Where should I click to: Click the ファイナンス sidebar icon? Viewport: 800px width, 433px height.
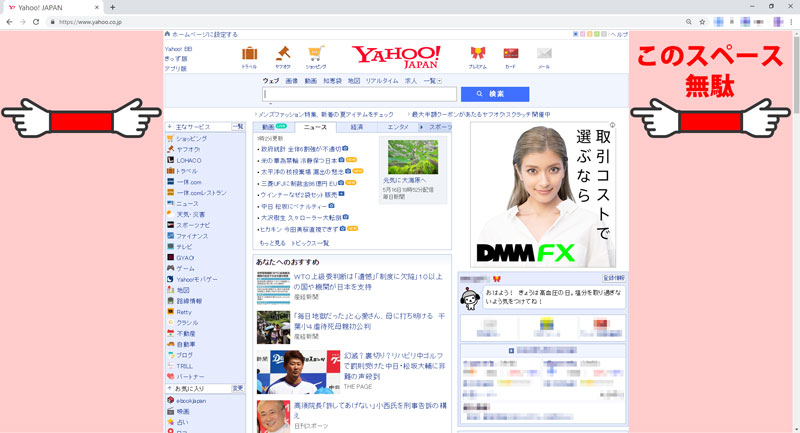tap(170, 236)
